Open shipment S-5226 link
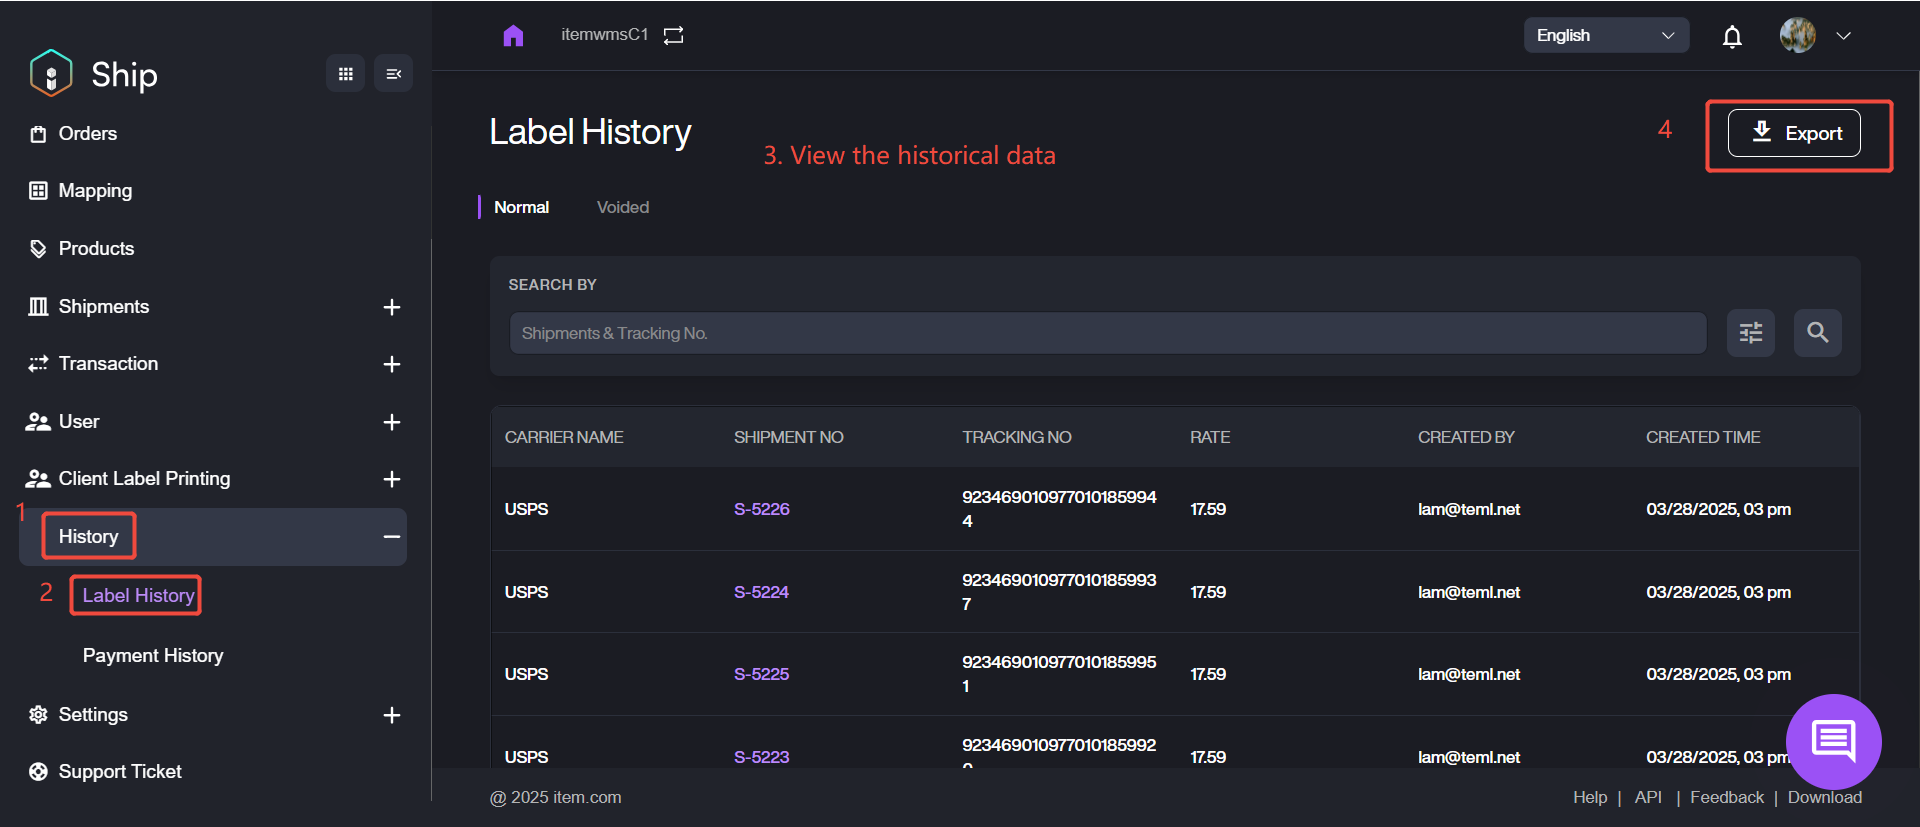 coord(761,509)
